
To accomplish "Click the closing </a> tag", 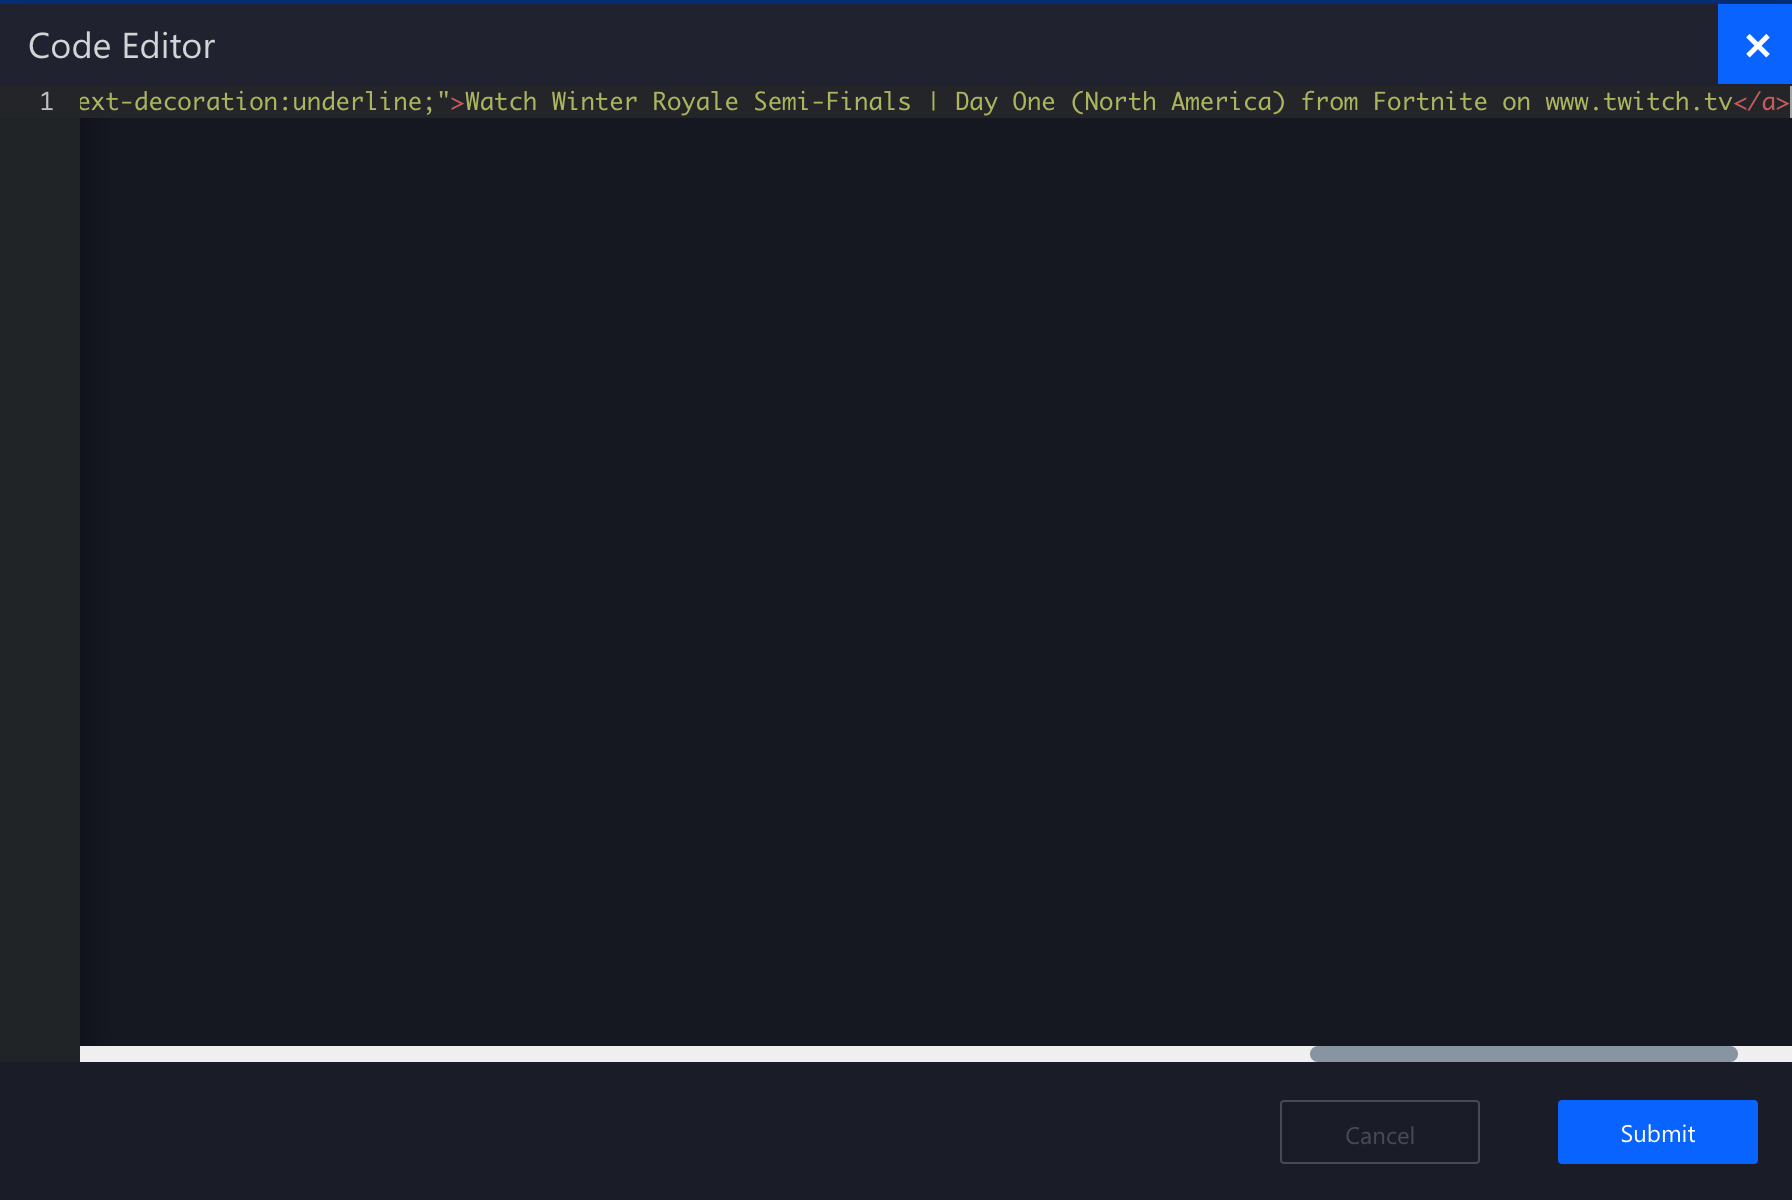I will (x=1761, y=101).
